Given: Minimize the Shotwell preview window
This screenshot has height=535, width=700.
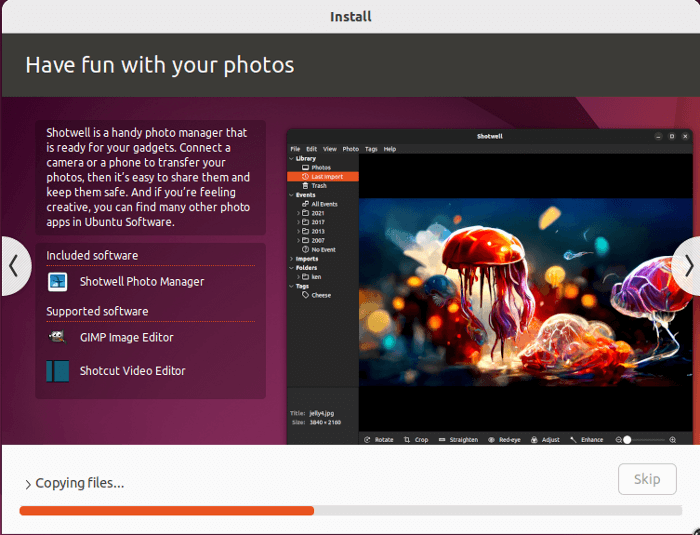Looking at the screenshot, I should pyautogui.click(x=658, y=137).
